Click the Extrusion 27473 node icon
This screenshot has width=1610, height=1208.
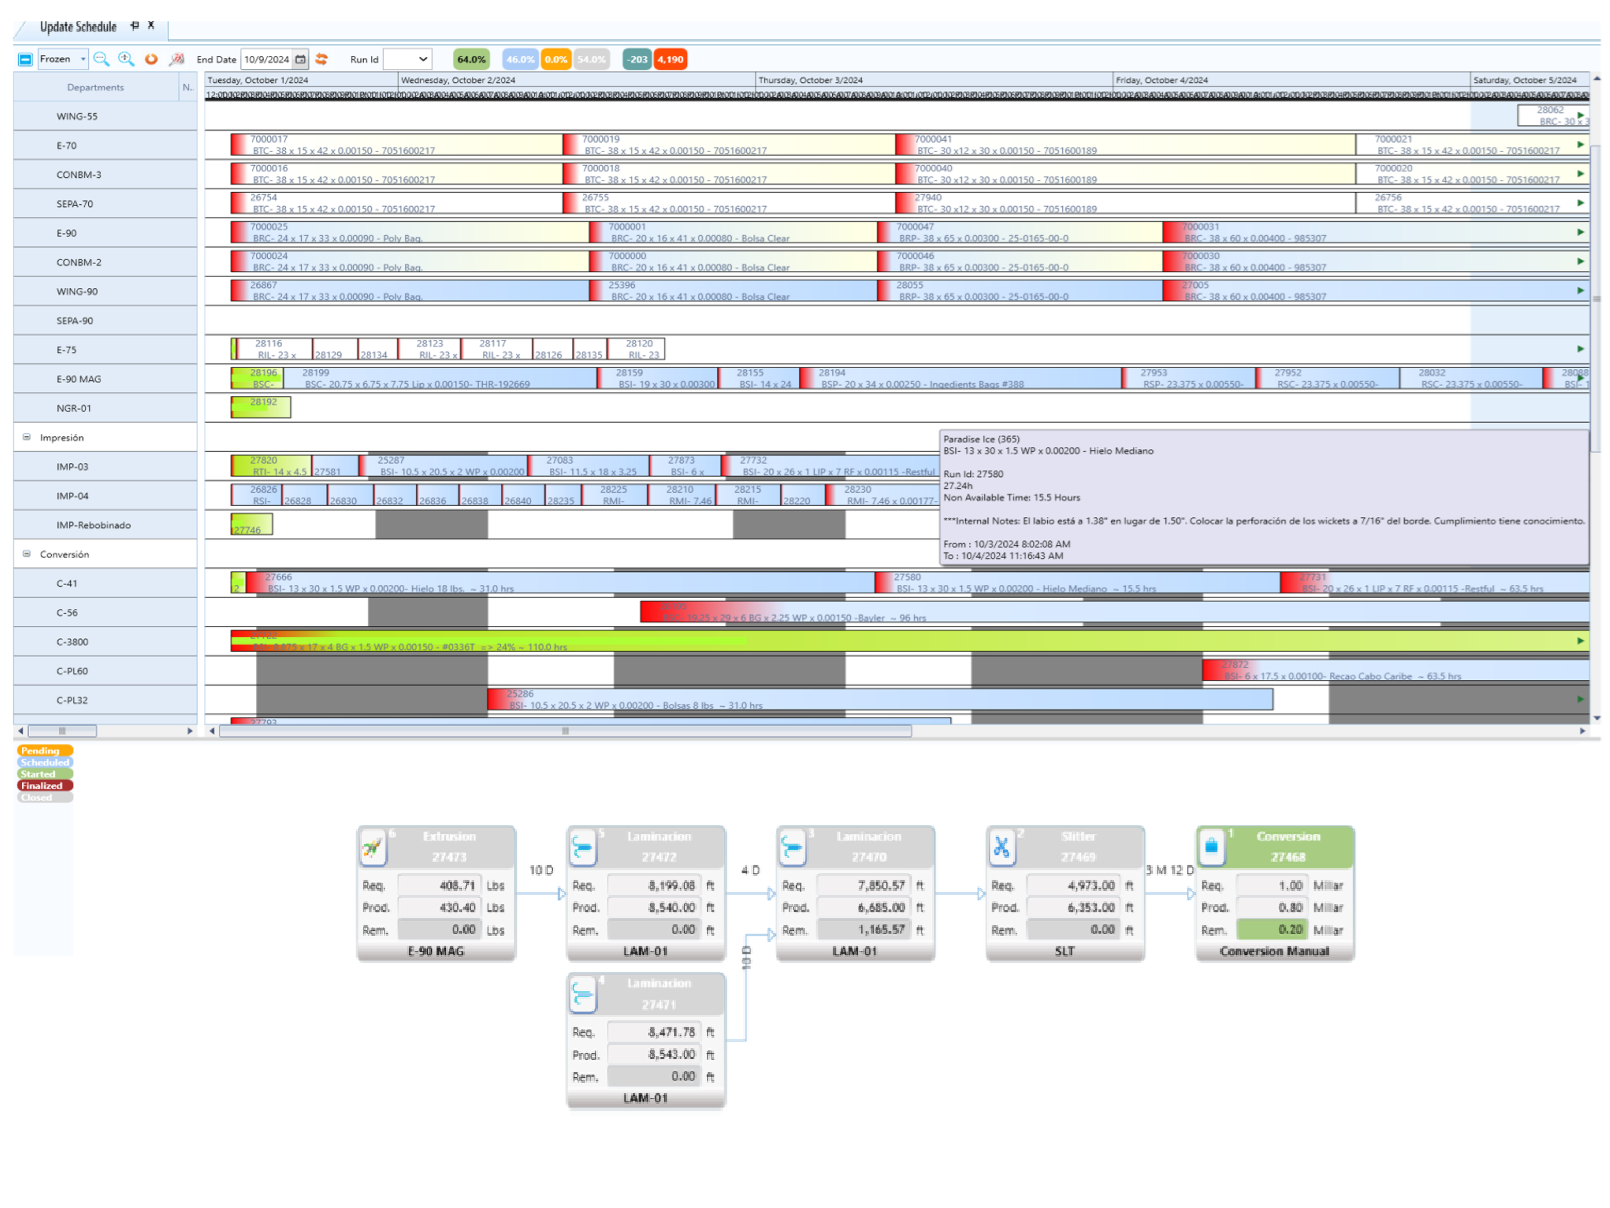tap(372, 847)
